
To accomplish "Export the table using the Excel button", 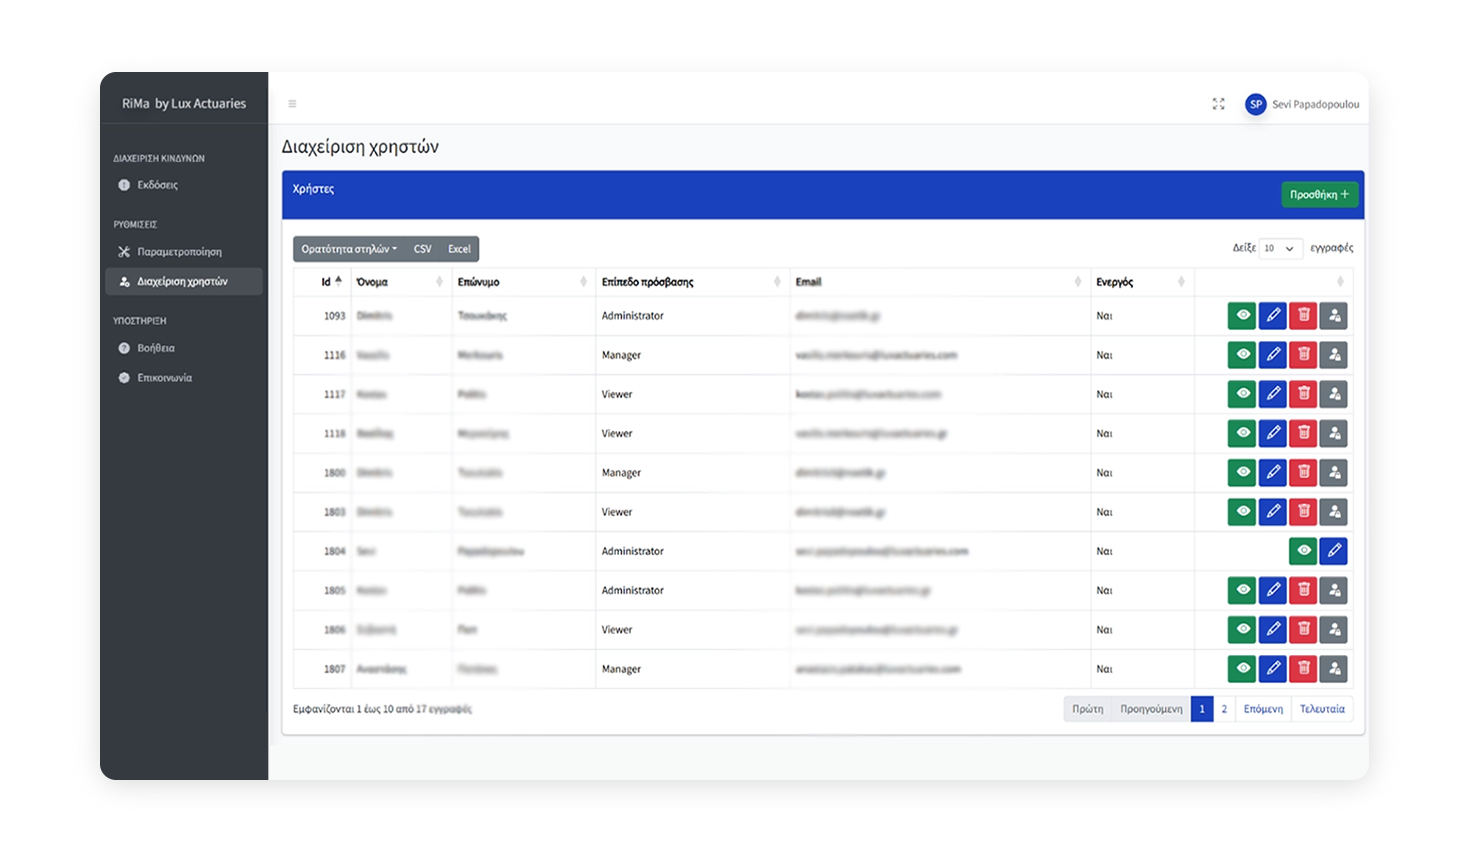I will coord(459,249).
